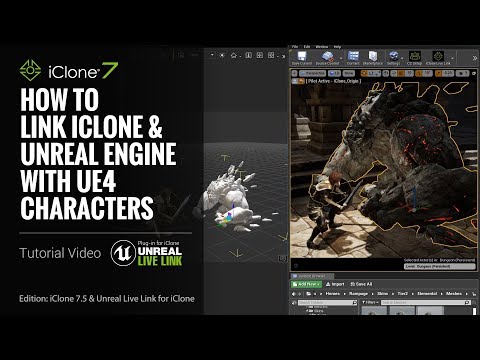Collapse the sources panel toggle icon
This screenshot has height=360, width=480.
click(294, 303)
